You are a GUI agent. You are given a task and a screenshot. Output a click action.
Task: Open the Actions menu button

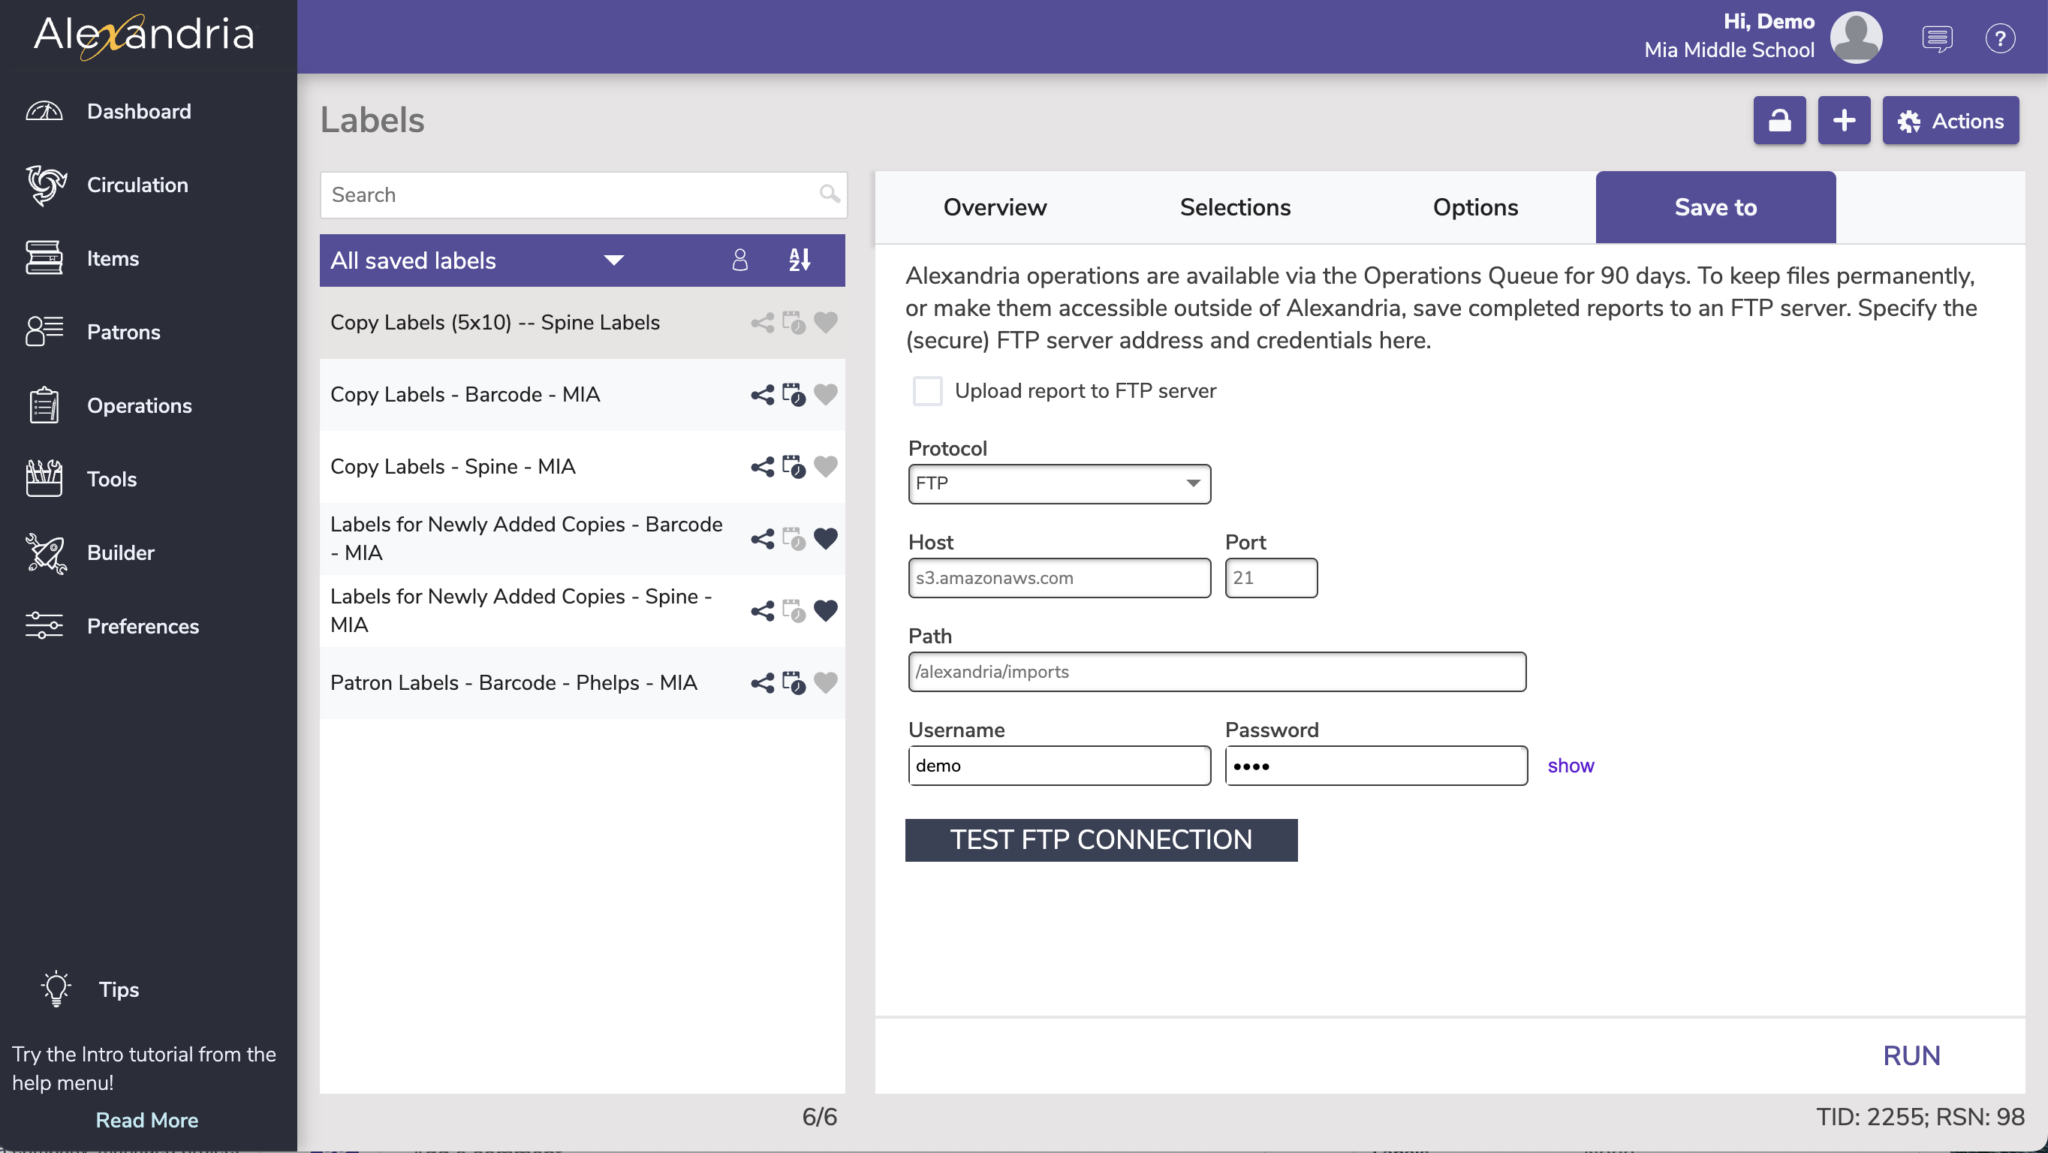[1950, 121]
